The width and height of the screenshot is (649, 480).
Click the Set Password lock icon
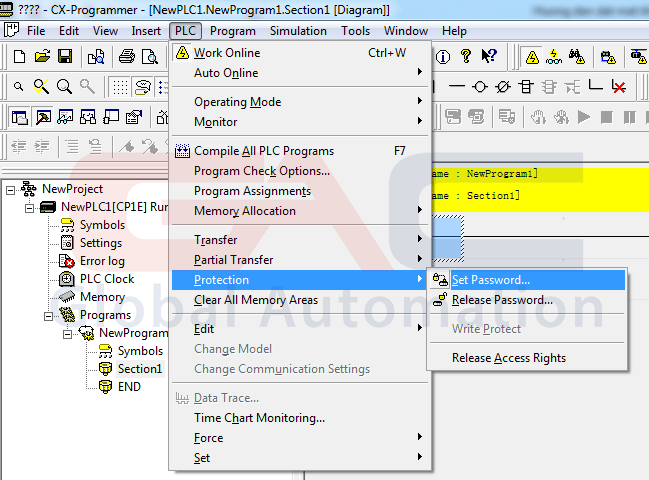440,280
